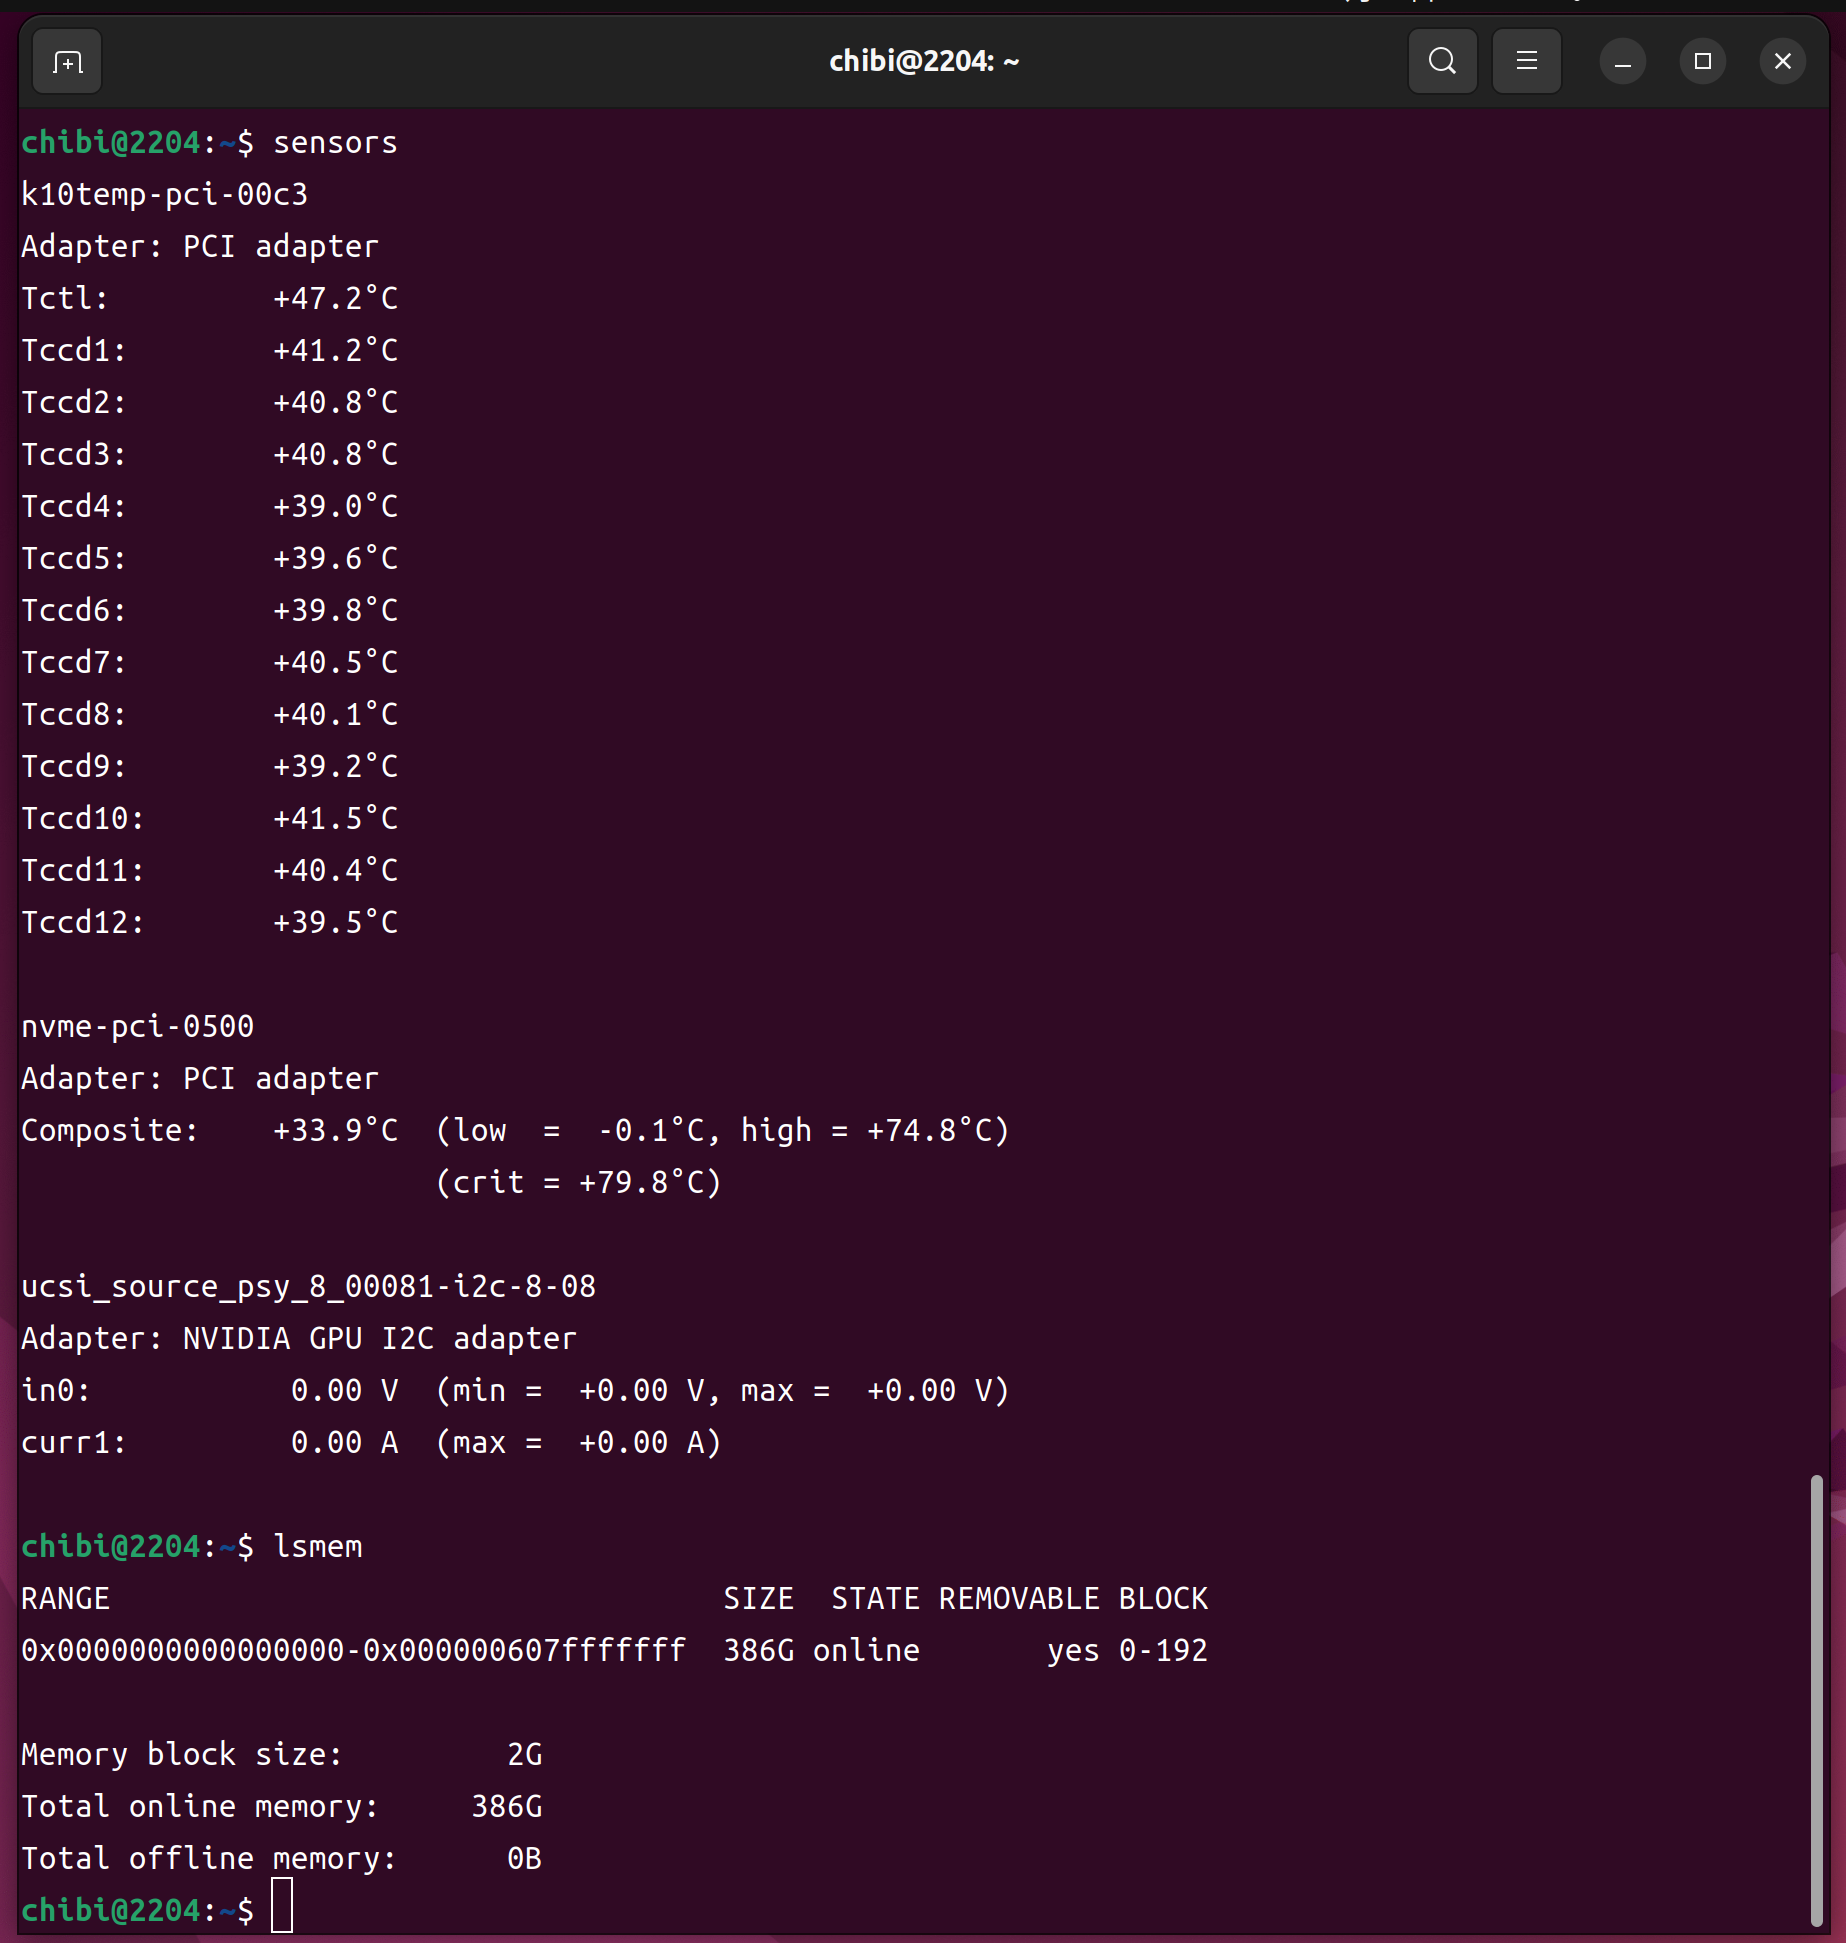The width and height of the screenshot is (1846, 1943).
Task: Click the nvme-pci-0500 device name
Action: pos(138,1027)
